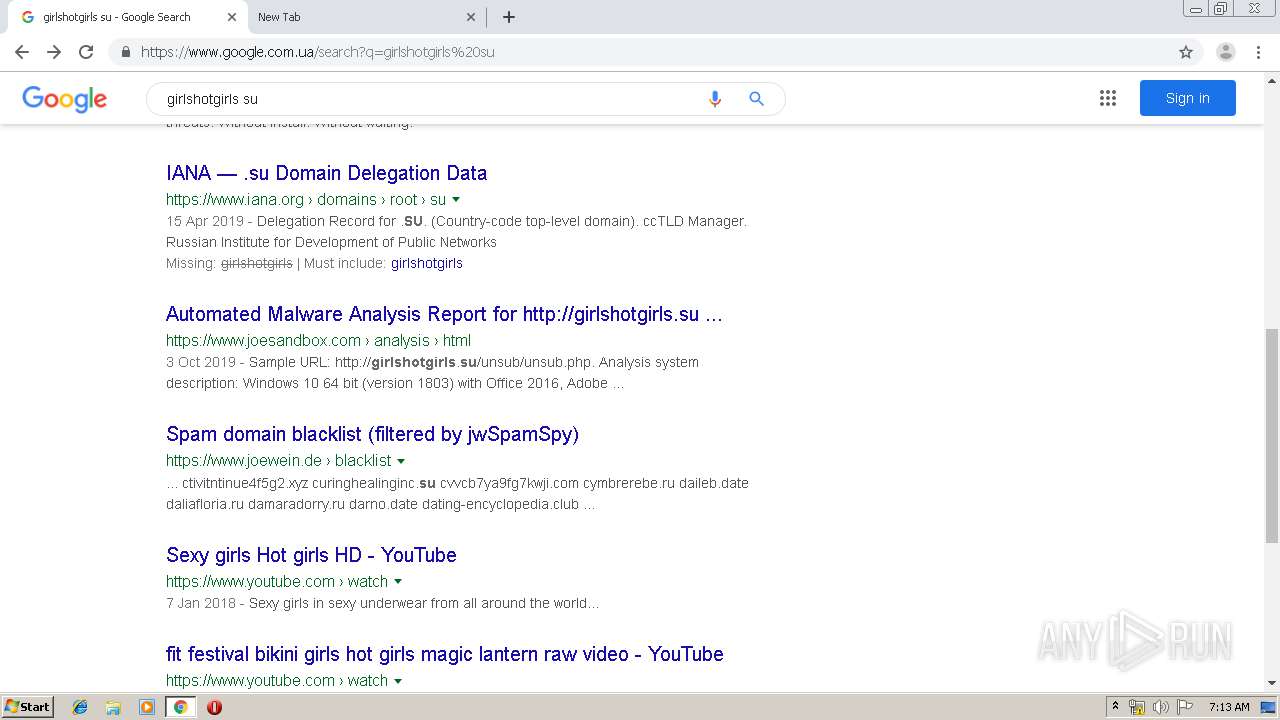Open network tray icon
The height and width of the screenshot is (720, 1280).
point(1137,707)
